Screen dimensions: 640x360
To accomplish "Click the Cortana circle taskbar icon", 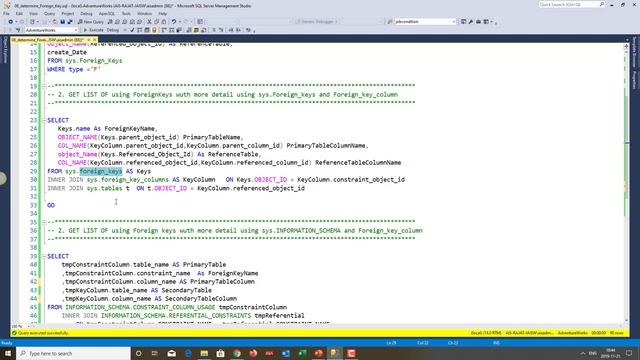I will [138, 353].
